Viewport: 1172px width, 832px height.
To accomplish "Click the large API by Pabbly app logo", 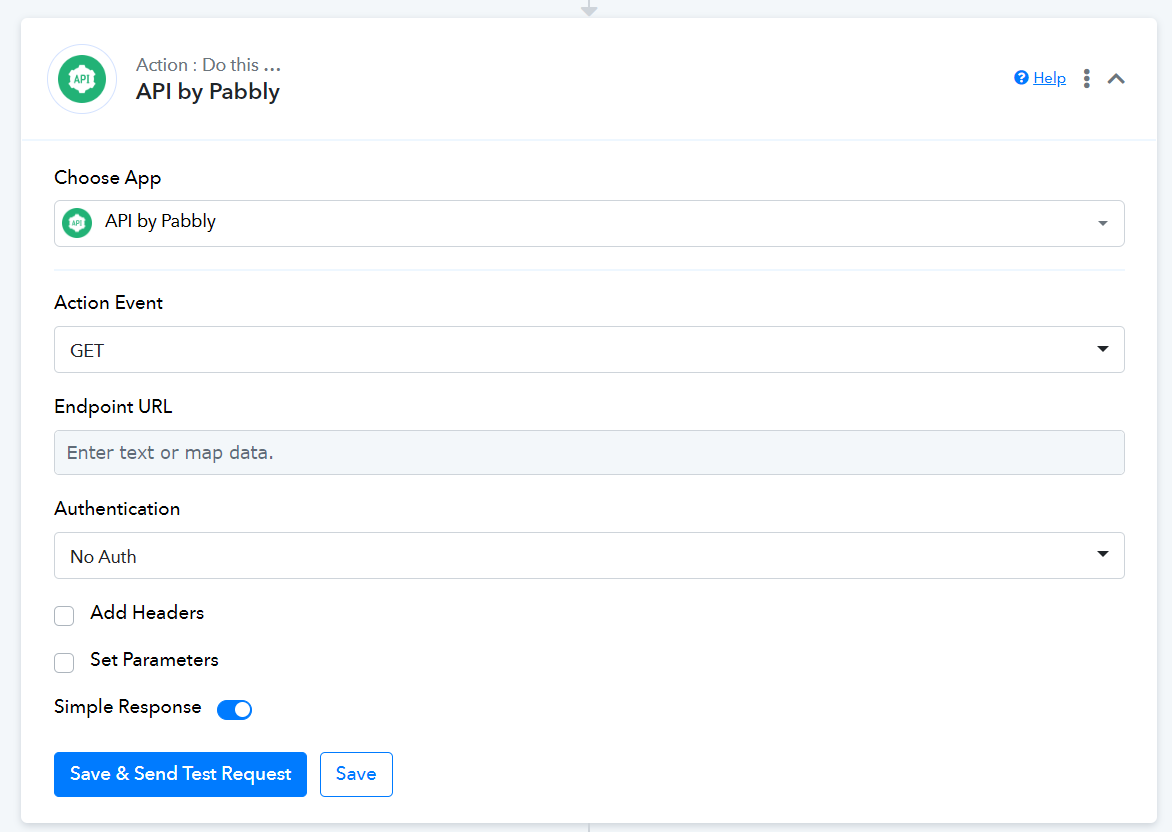I will pos(82,79).
